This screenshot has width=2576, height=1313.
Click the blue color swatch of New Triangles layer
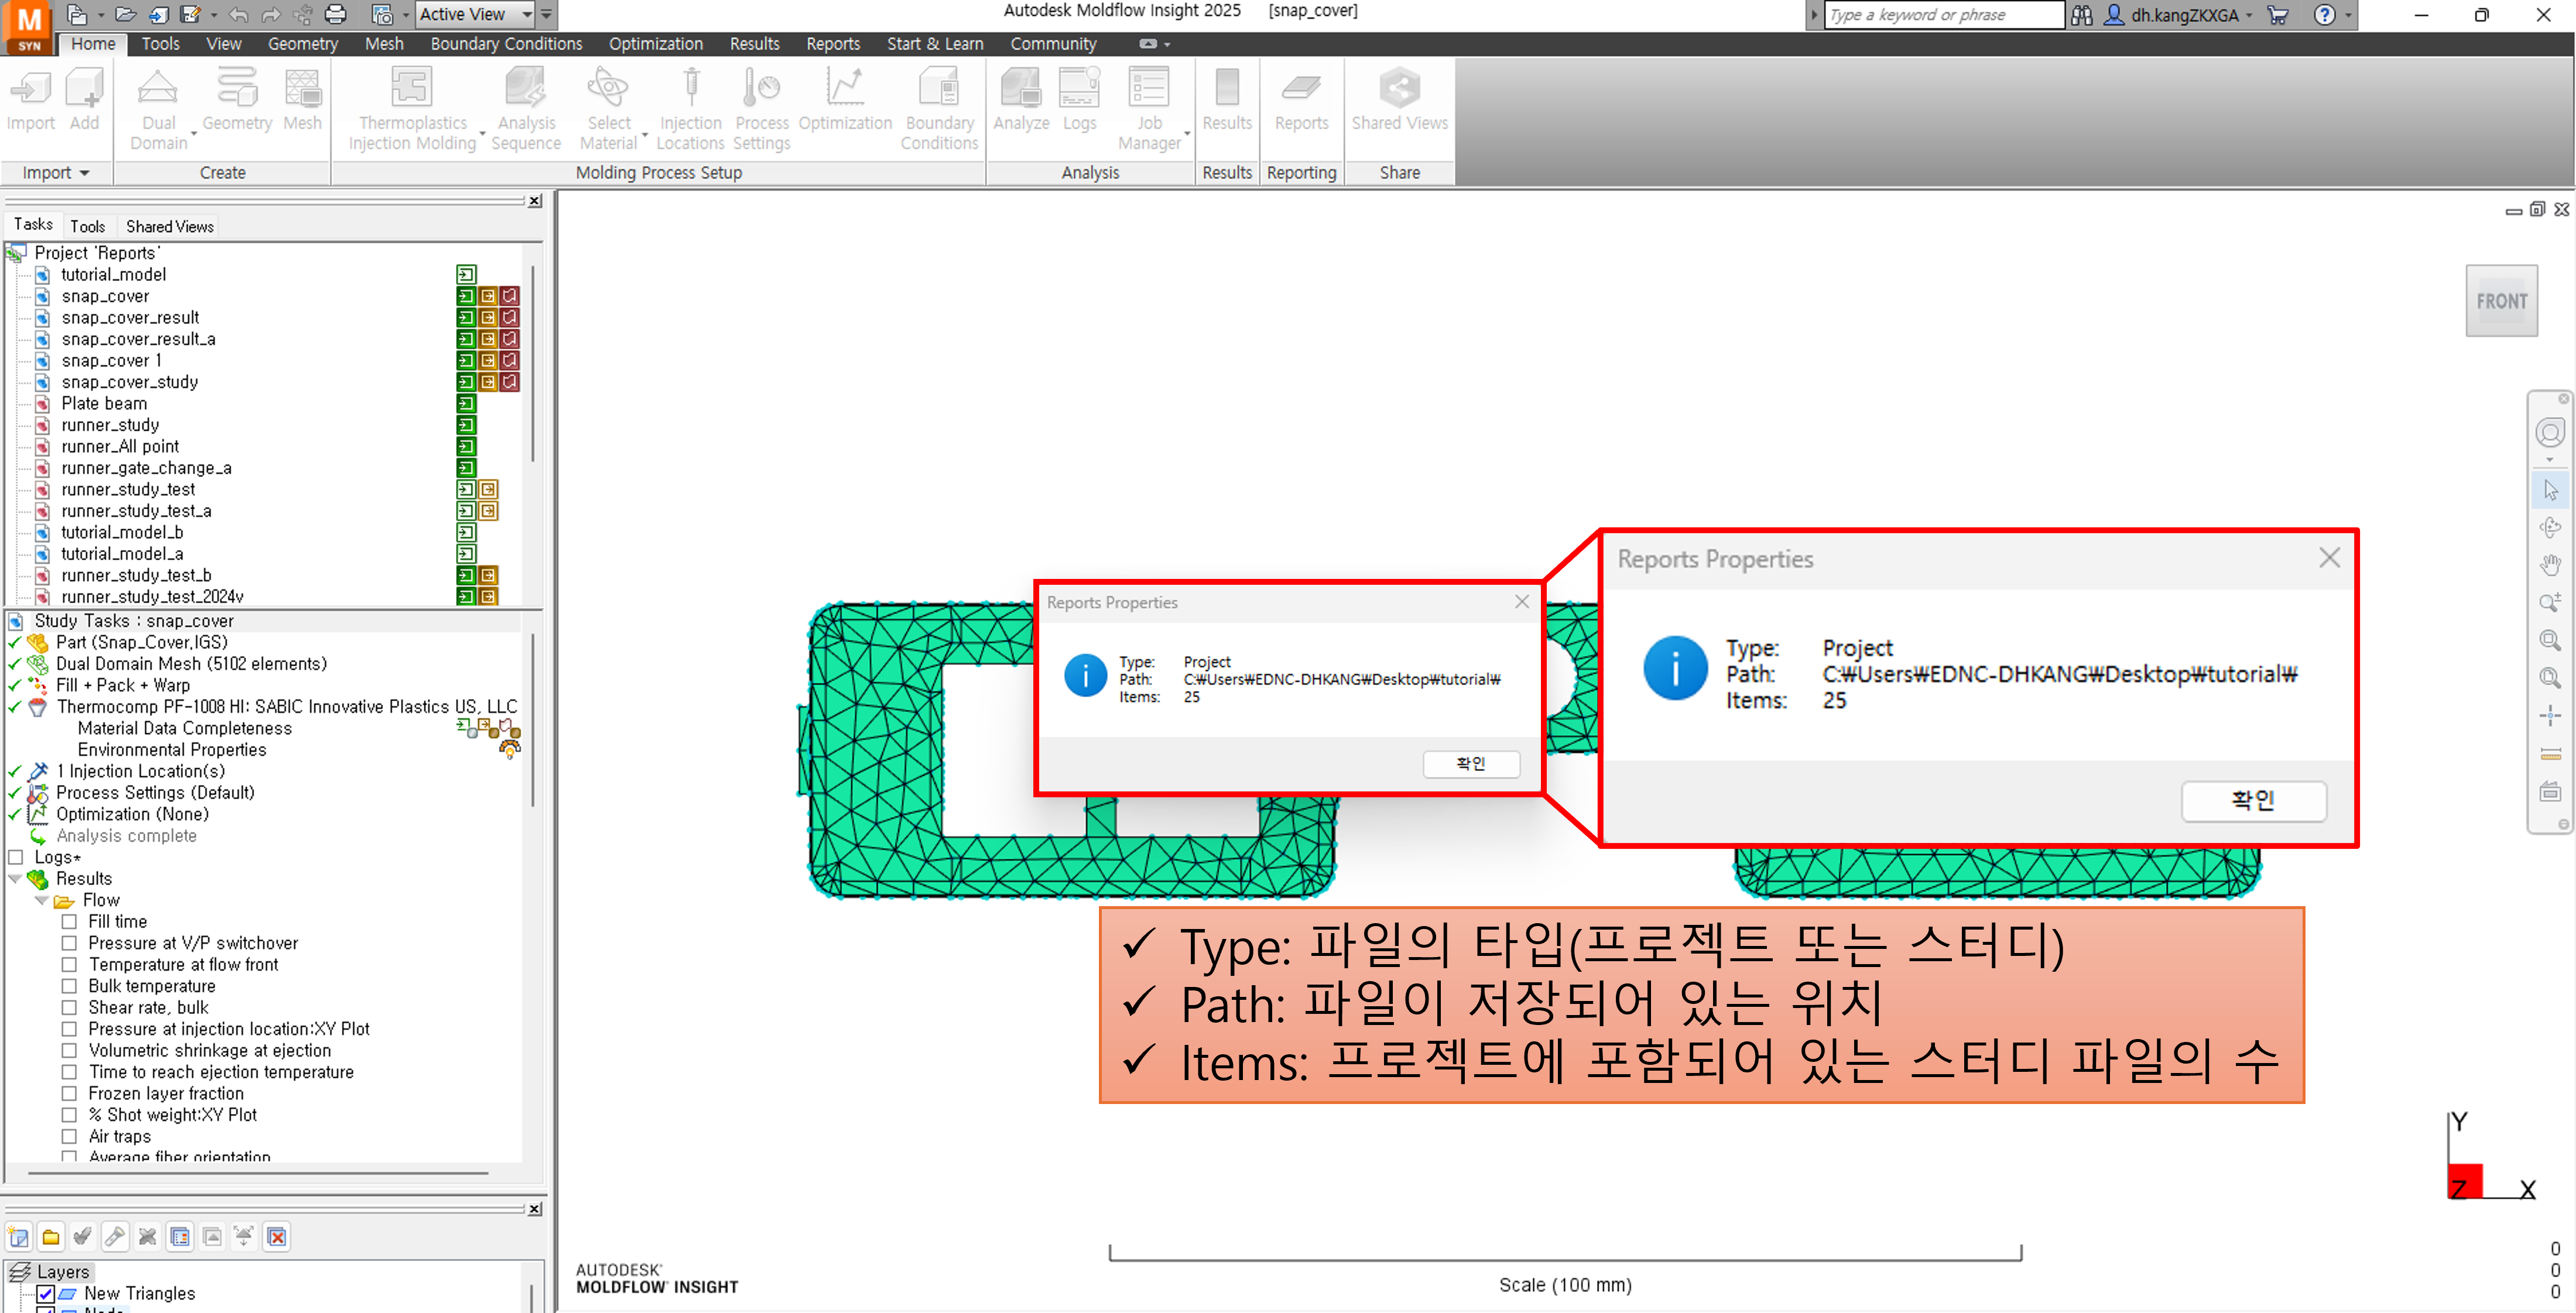(68, 1294)
